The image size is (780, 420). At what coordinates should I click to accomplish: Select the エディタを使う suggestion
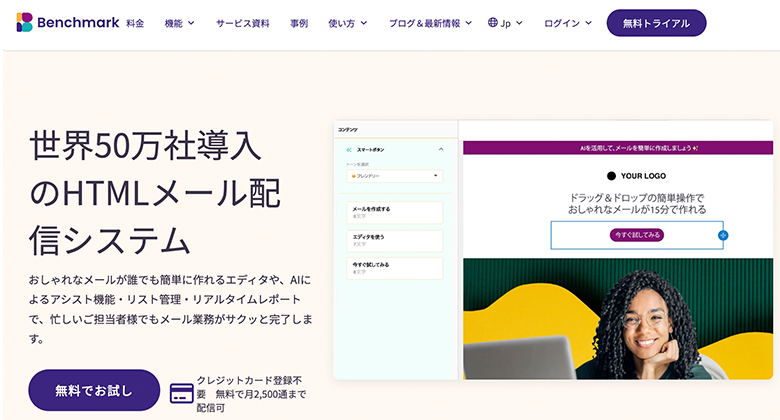click(394, 240)
